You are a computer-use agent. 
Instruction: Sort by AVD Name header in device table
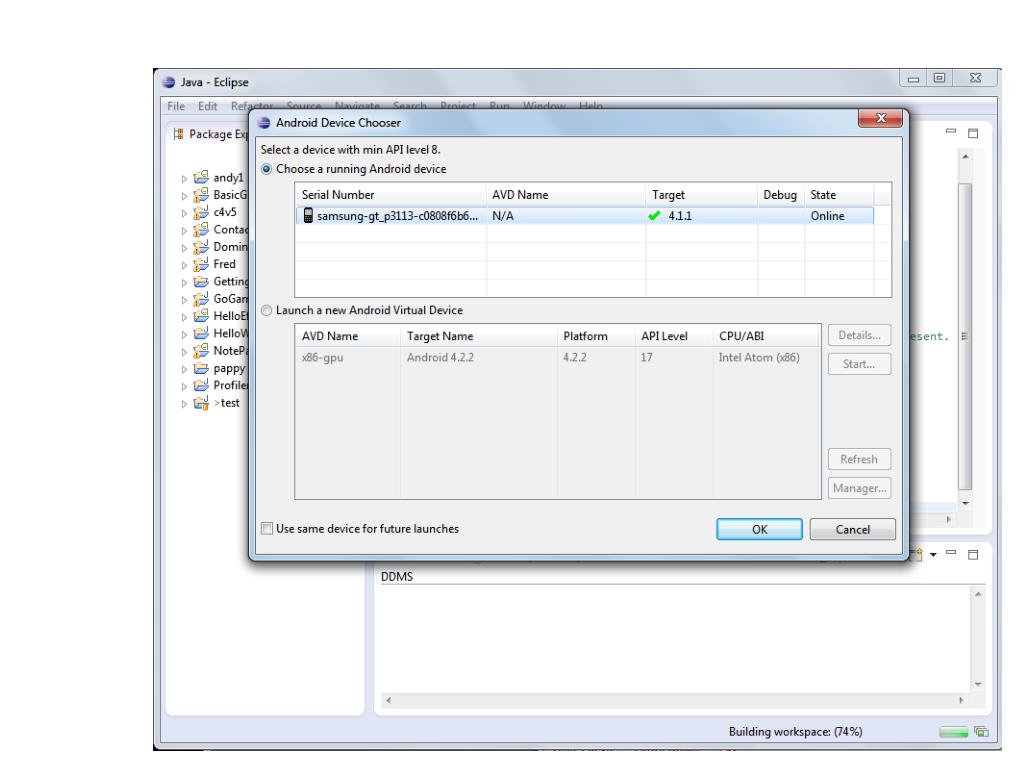(566, 195)
